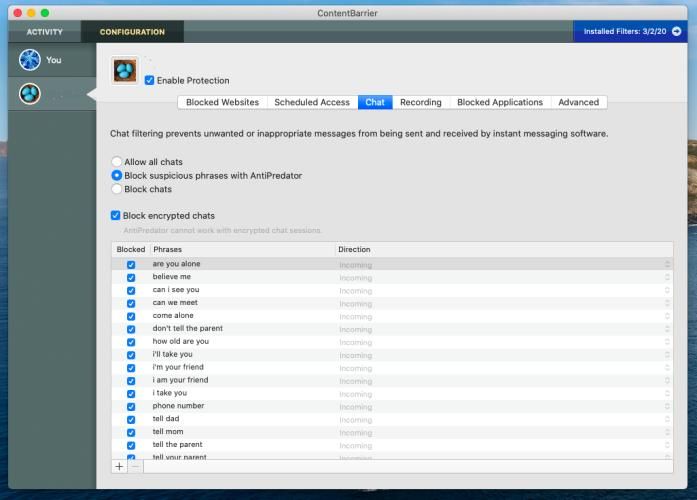
Task: Select the 'phone number' phrase text
Action: pyautogui.click(x=178, y=405)
